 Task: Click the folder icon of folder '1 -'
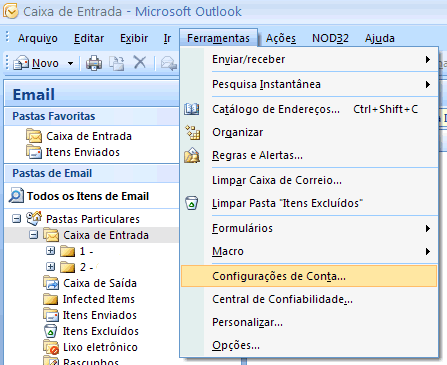(x=68, y=251)
